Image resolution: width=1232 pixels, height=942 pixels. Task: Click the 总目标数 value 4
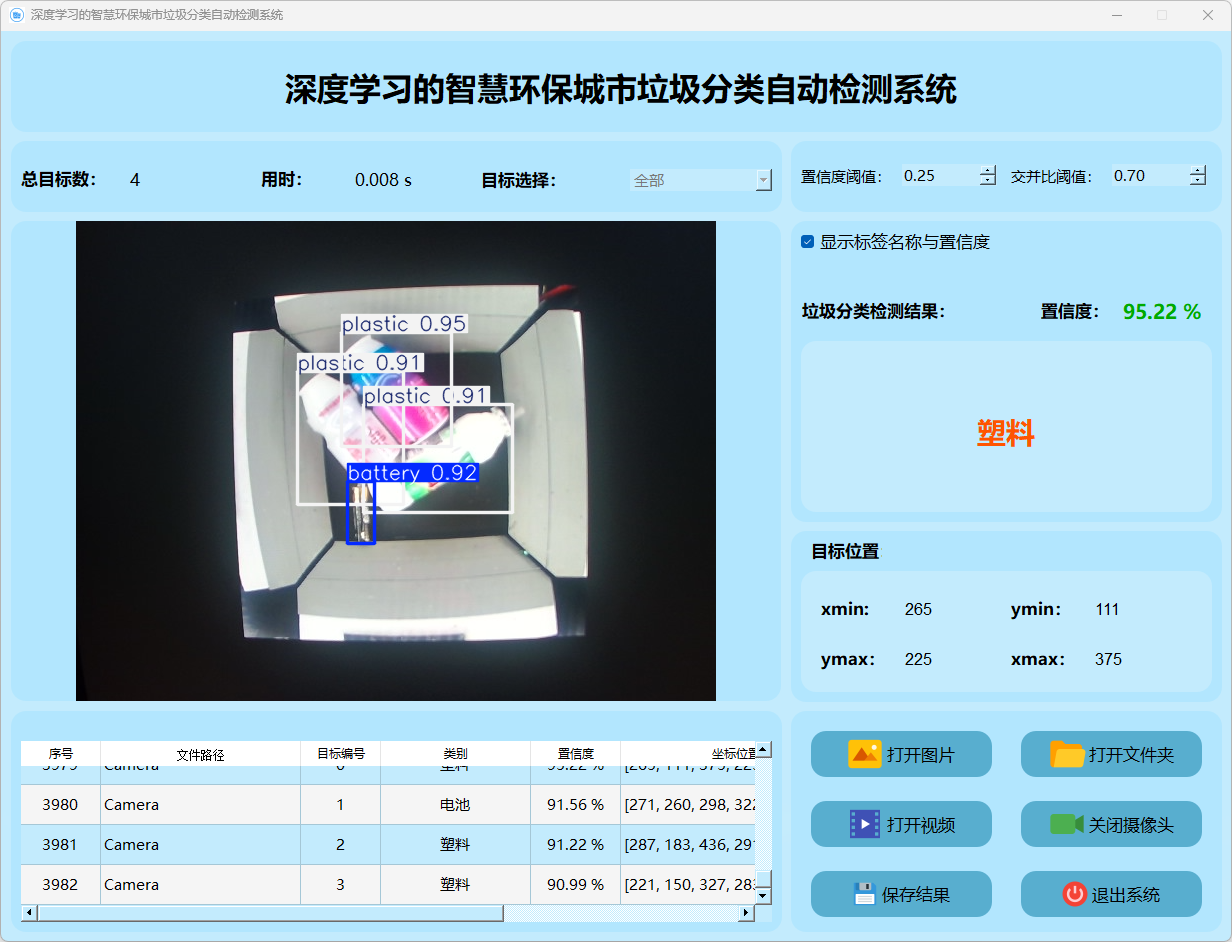pos(135,180)
